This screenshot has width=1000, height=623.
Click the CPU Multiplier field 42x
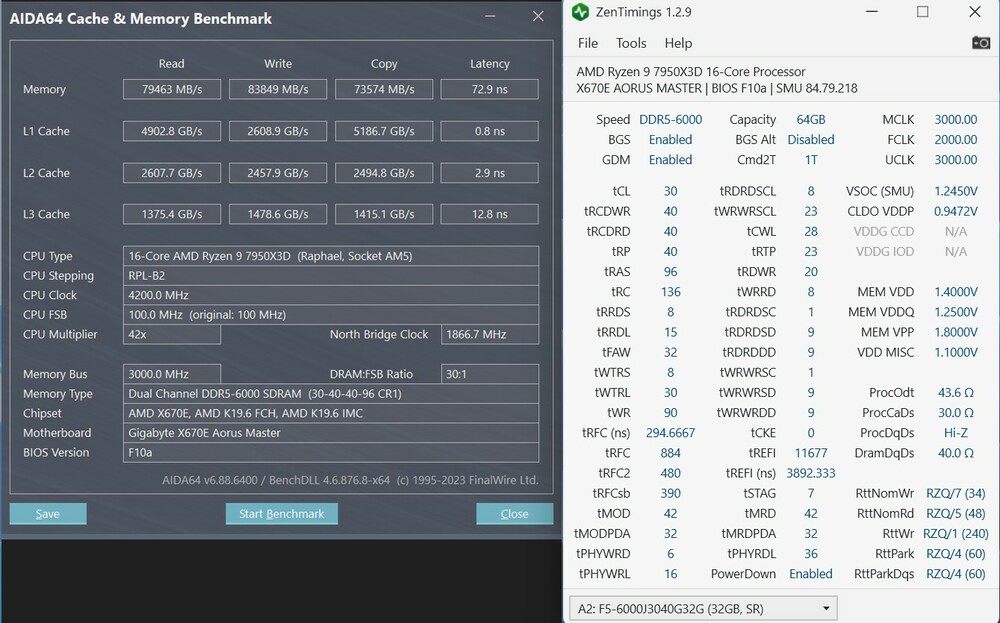coord(172,334)
